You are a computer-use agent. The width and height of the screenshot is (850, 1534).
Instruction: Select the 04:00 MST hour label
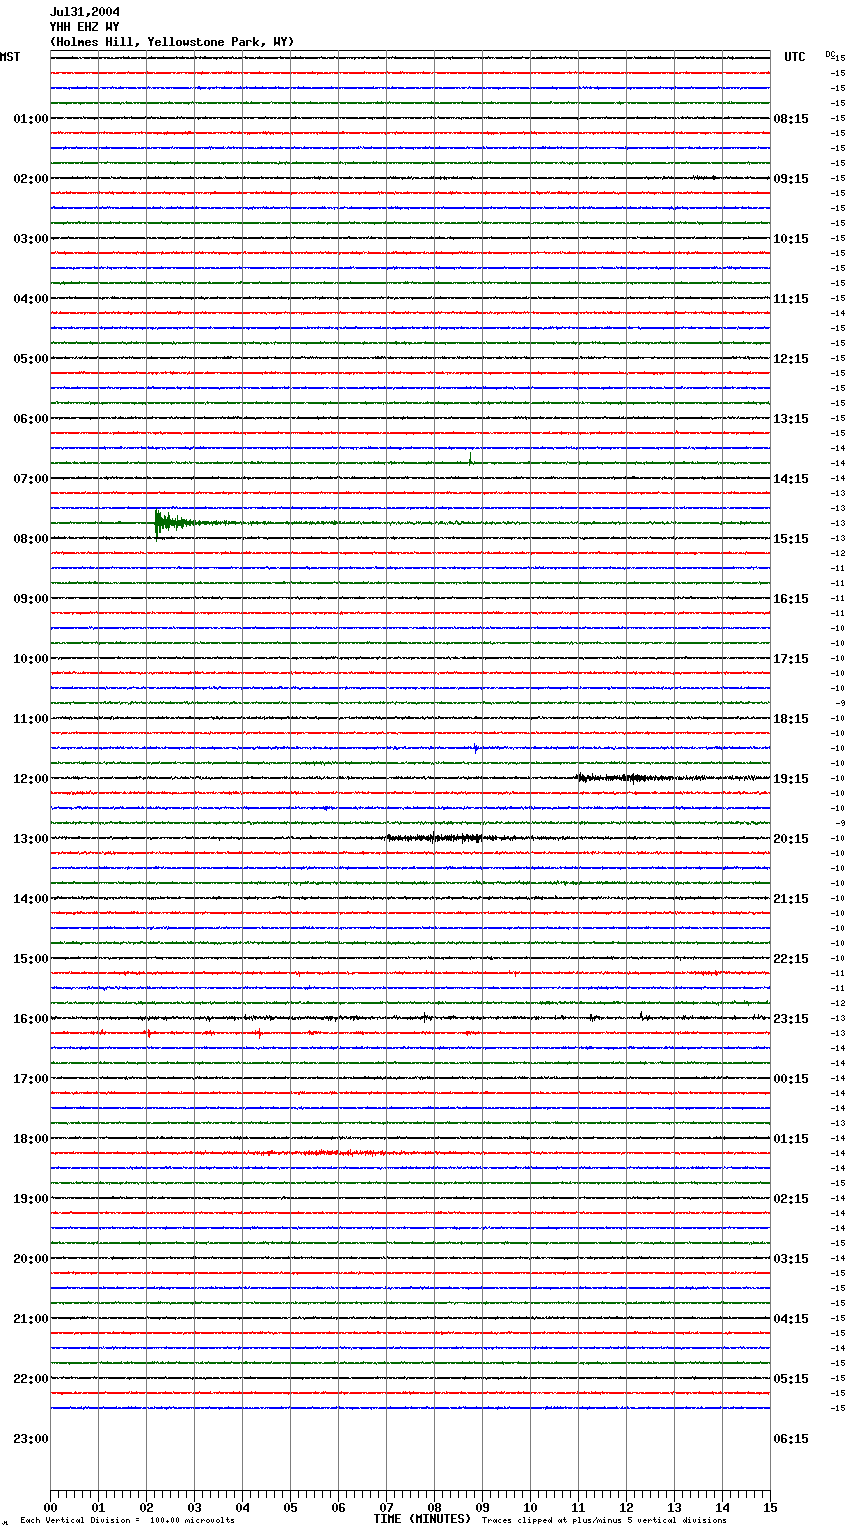(31, 299)
